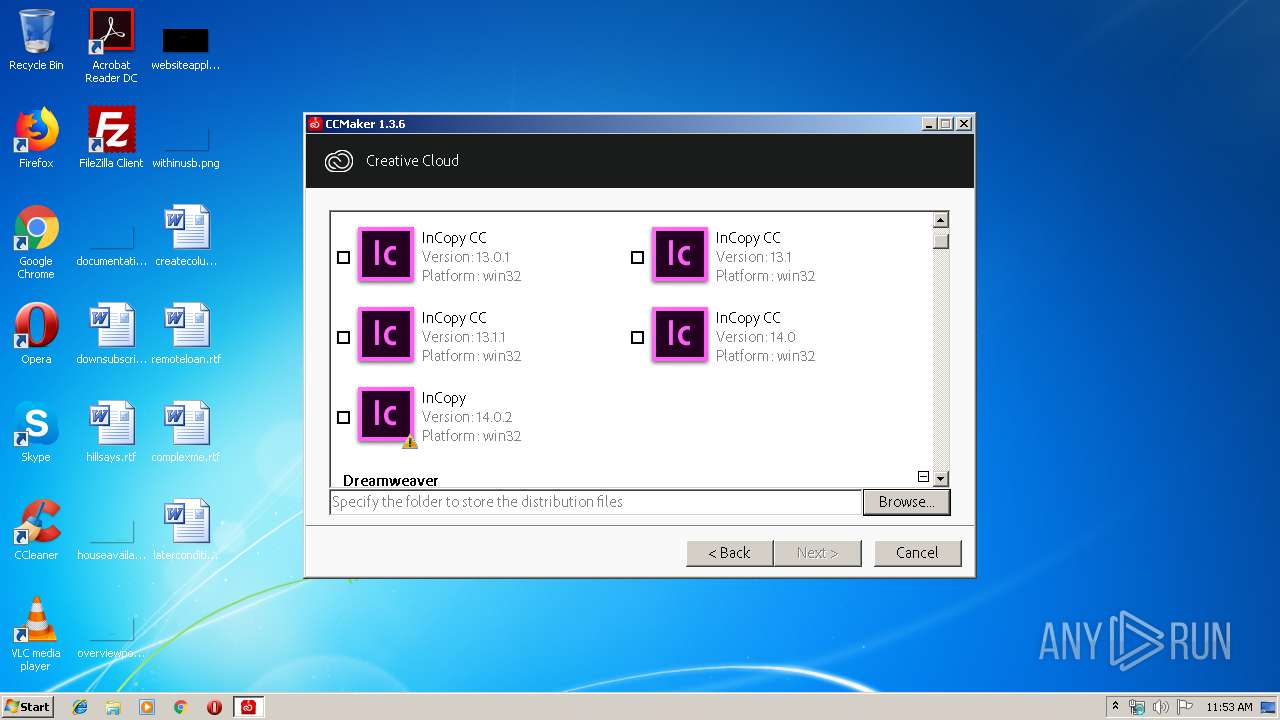Open VLC media player desktop shortcut
The width and height of the screenshot is (1280, 720).
tap(36, 634)
